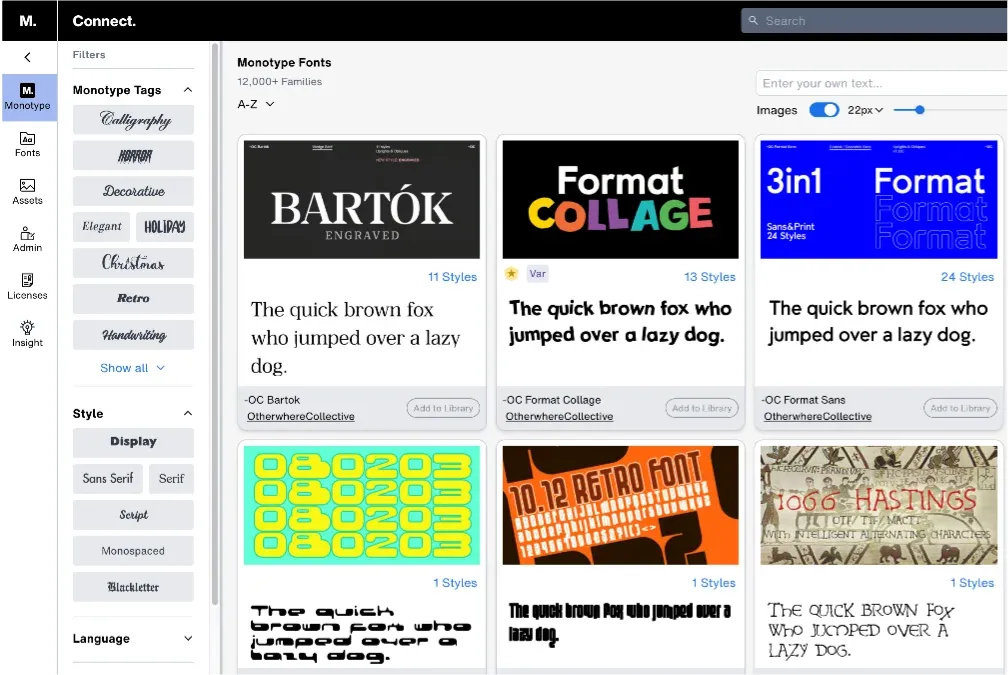The image size is (1008, 675).
Task: Filter by Calligraphy tag
Action: click(133, 120)
